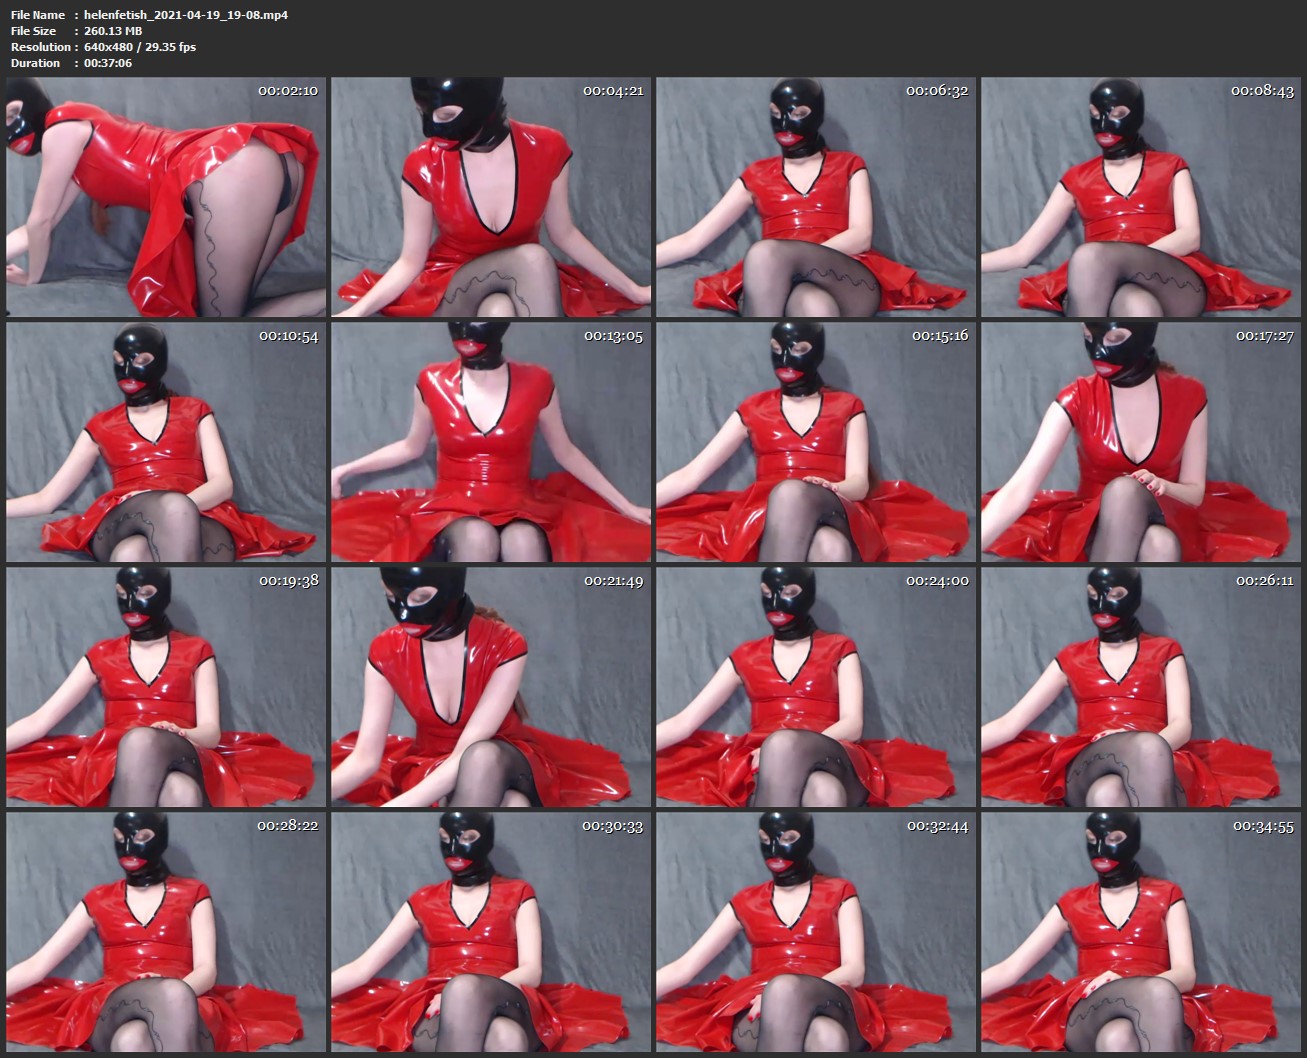This screenshot has height=1058, width=1307.
Task: Select the thumbnail stamped 00:19:38
Action: (x=166, y=687)
